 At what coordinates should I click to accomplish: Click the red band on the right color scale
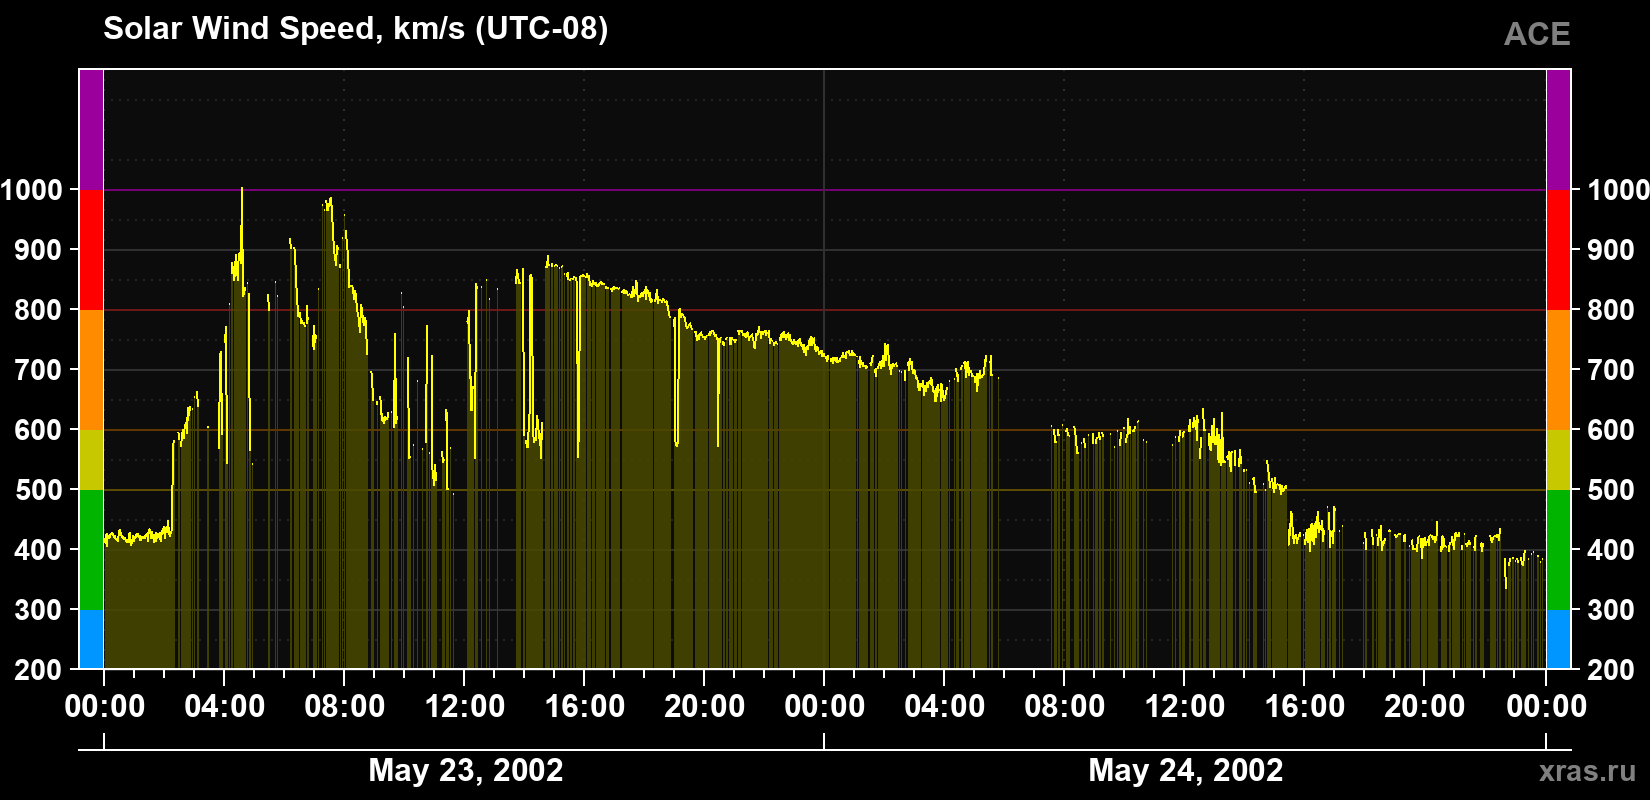[1558, 250]
